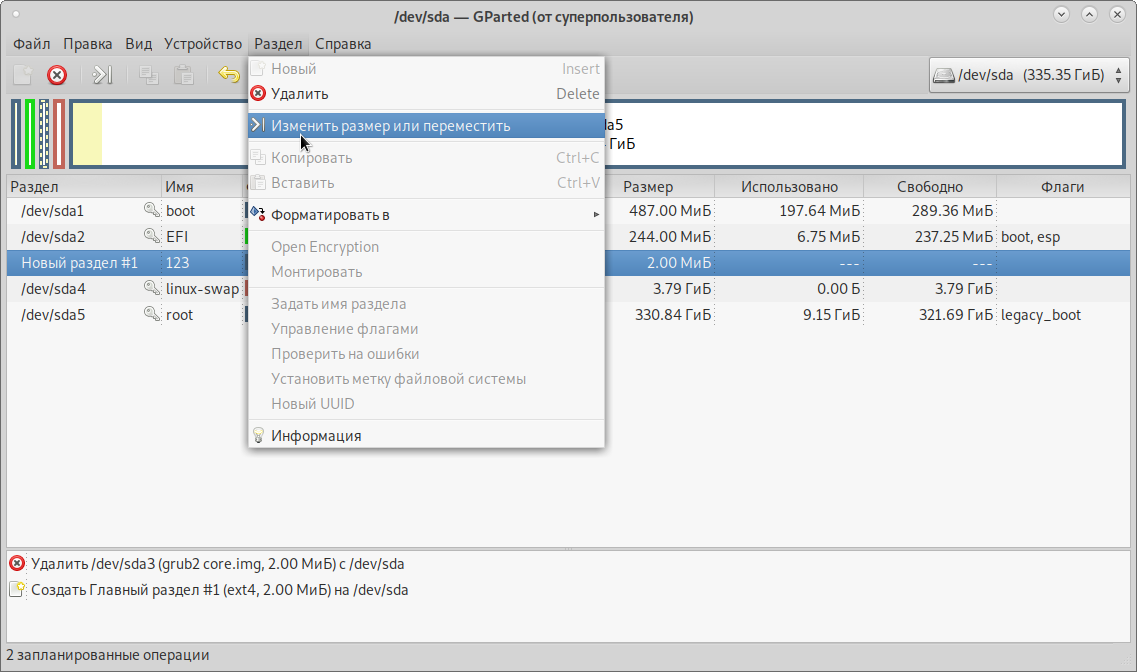Click the greyed Управление флагами entry
Viewport: 1137px width, 672px height.
click(x=426, y=328)
